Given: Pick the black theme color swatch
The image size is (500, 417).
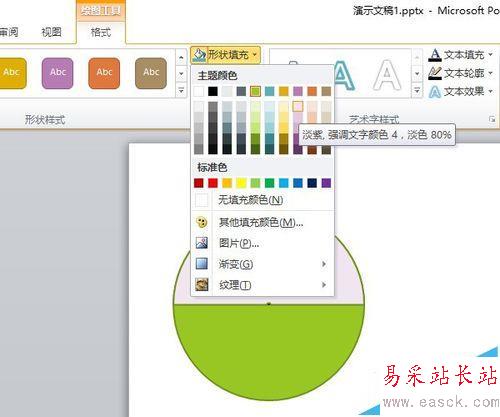Looking at the screenshot, I should point(213,91).
